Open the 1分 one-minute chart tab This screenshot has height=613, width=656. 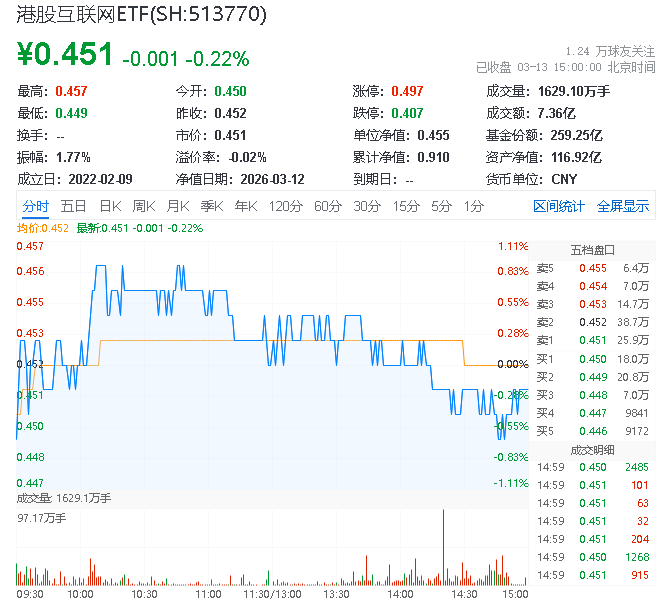tap(473, 206)
